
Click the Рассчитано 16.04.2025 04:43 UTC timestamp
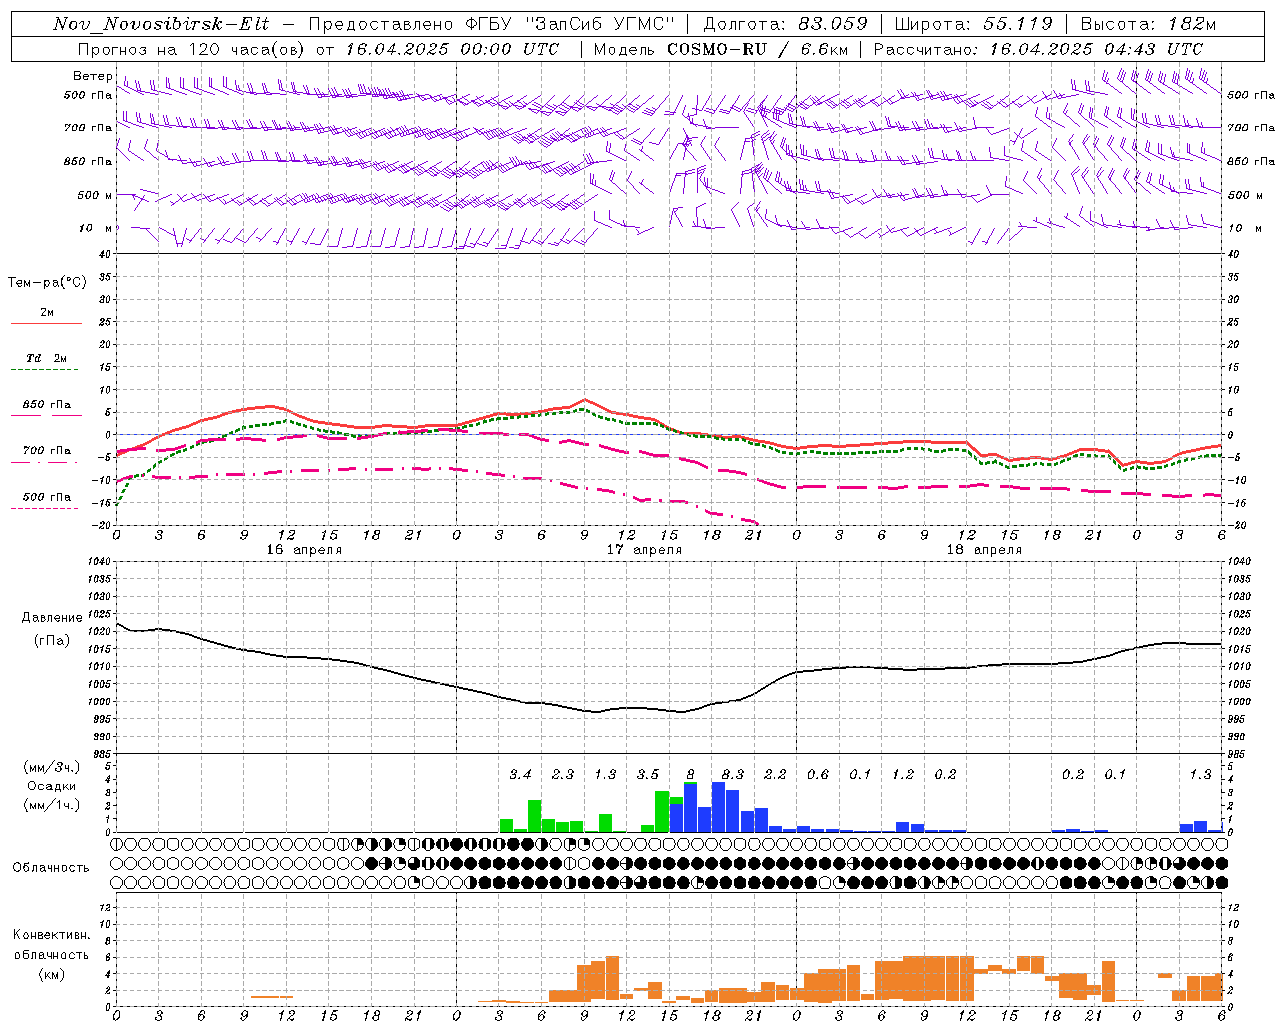tap(1038, 48)
